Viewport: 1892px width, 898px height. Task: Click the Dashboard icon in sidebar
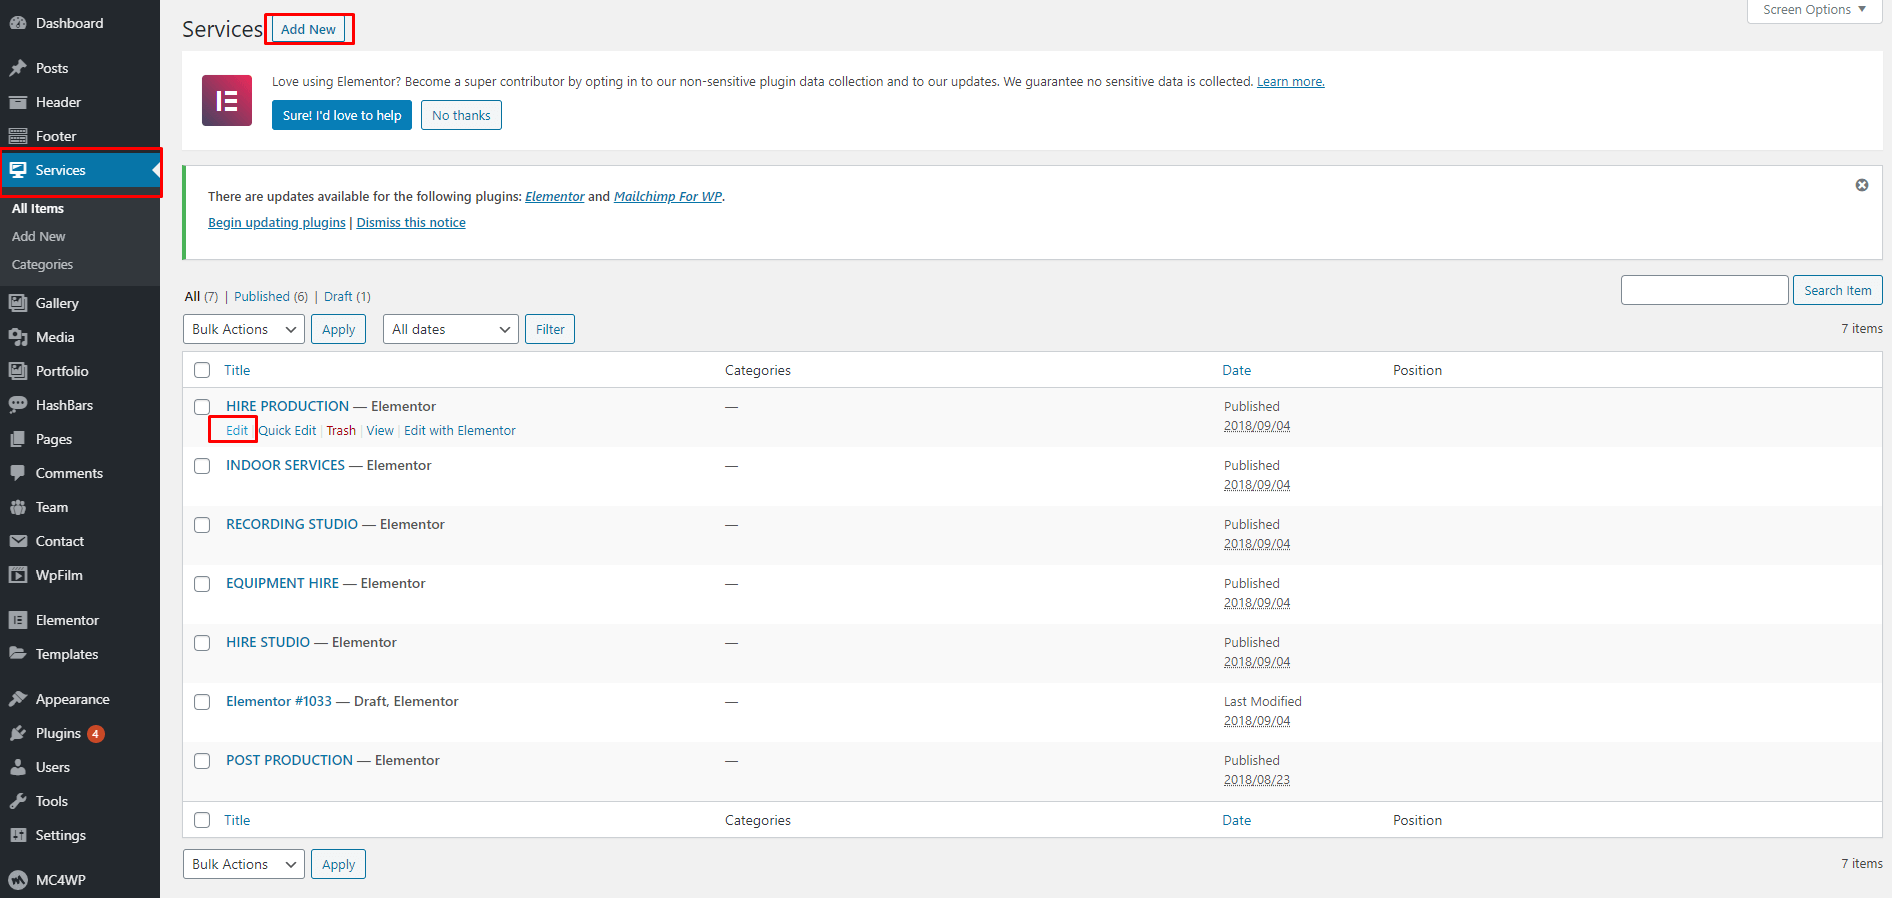(18, 23)
